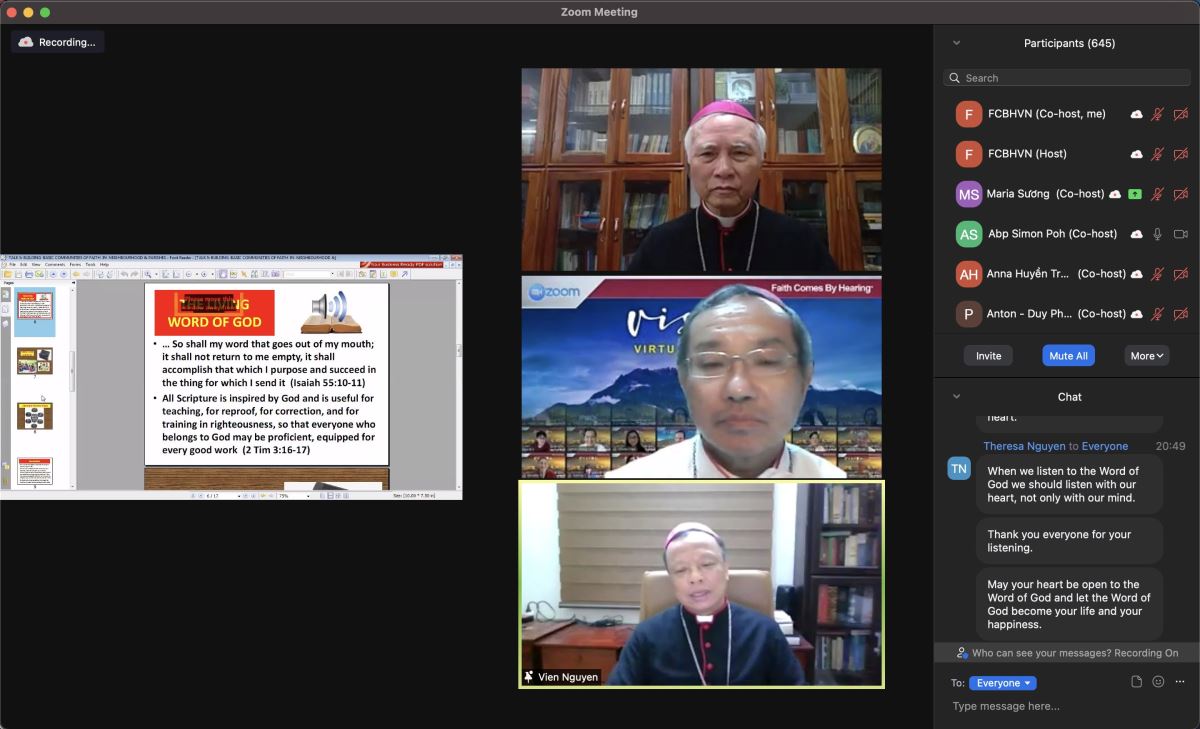Click the AH avatar for Anna Huyền
Image resolution: width=1200 pixels, height=729 pixels.
[x=968, y=274]
